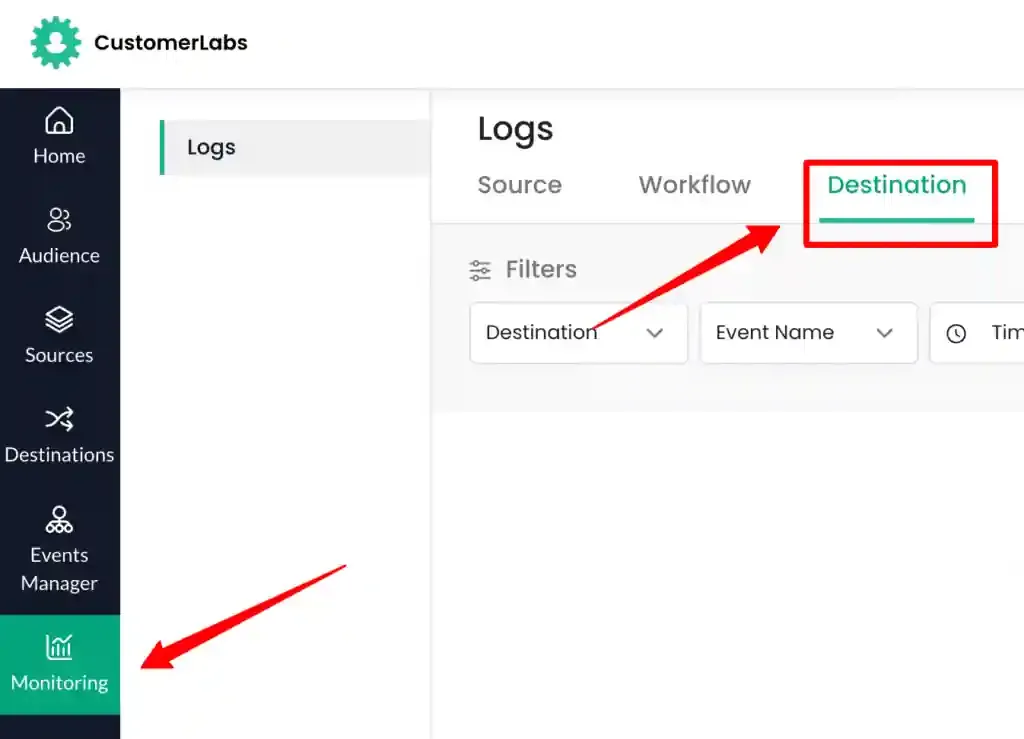Image resolution: width=1024 pixels, height=739 pixels.
Task: Select the Destination tab
Action: click(x=897, y=185)
